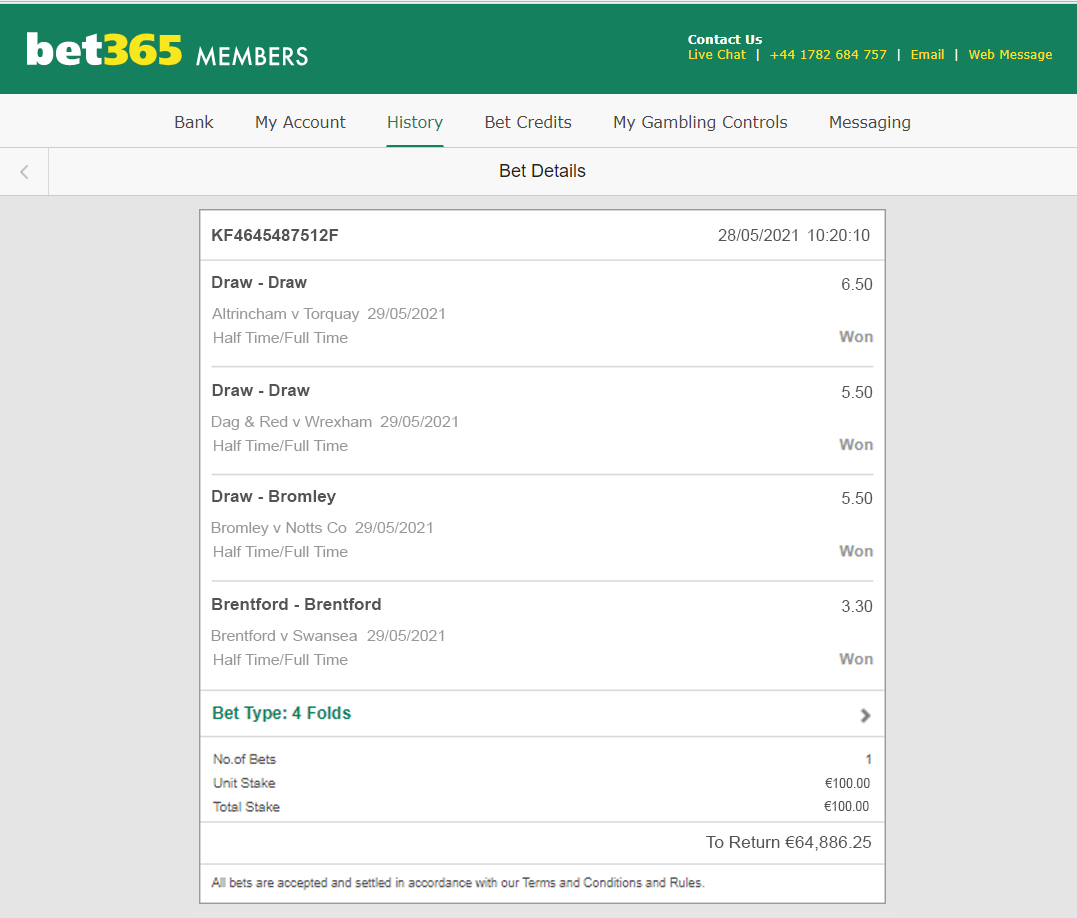Open My Gambling Controls tab
Viewport: 1077px width, 918px height.
700,122
